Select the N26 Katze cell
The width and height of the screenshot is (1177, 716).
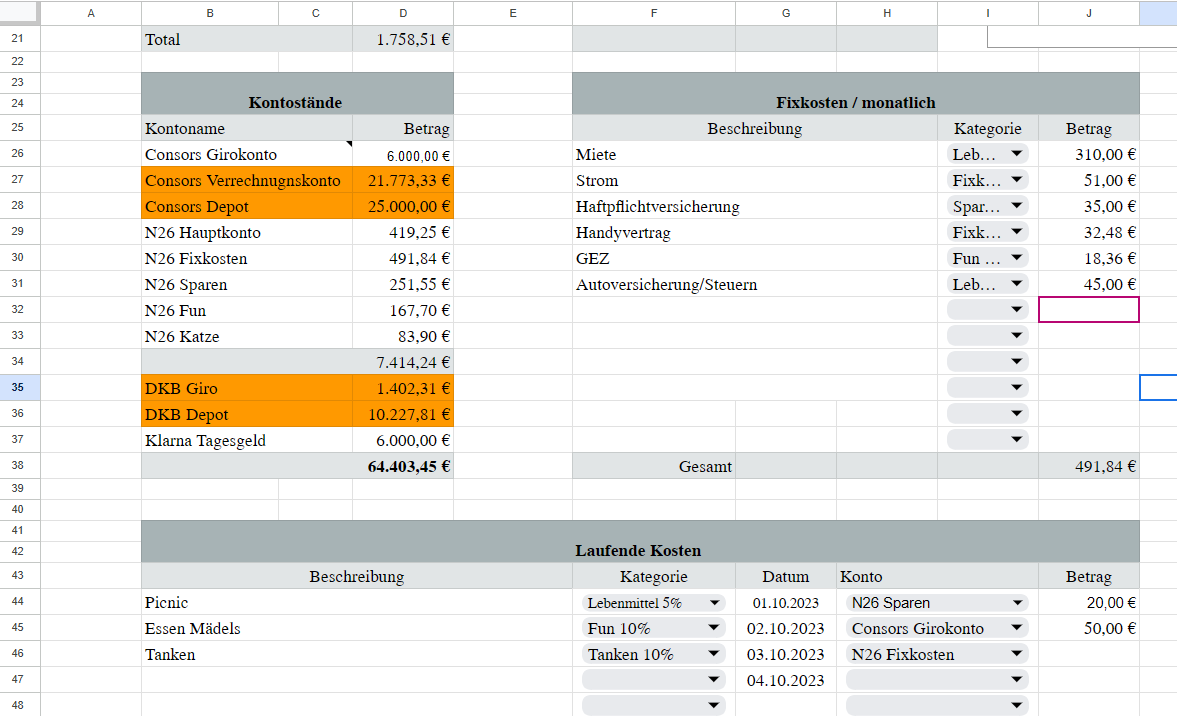[x=247, y=336]
